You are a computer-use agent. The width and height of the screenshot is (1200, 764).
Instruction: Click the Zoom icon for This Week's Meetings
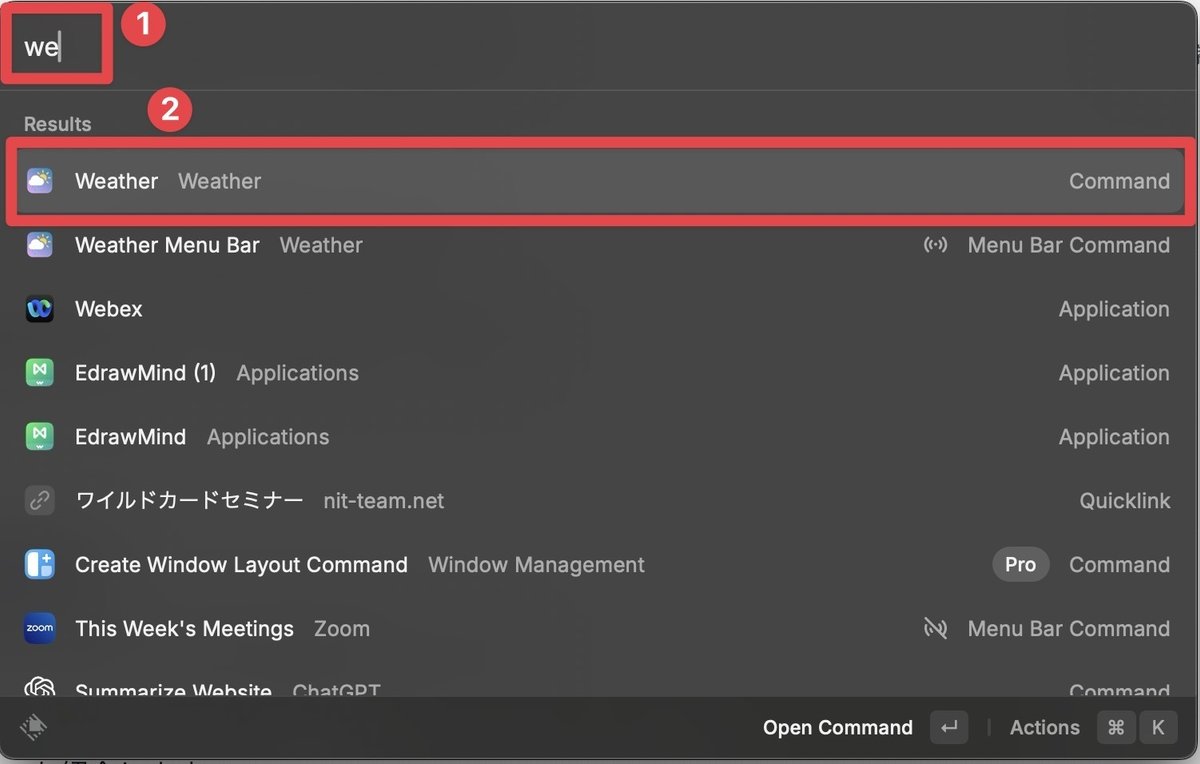pyautogui.click(x=40, y=629)
